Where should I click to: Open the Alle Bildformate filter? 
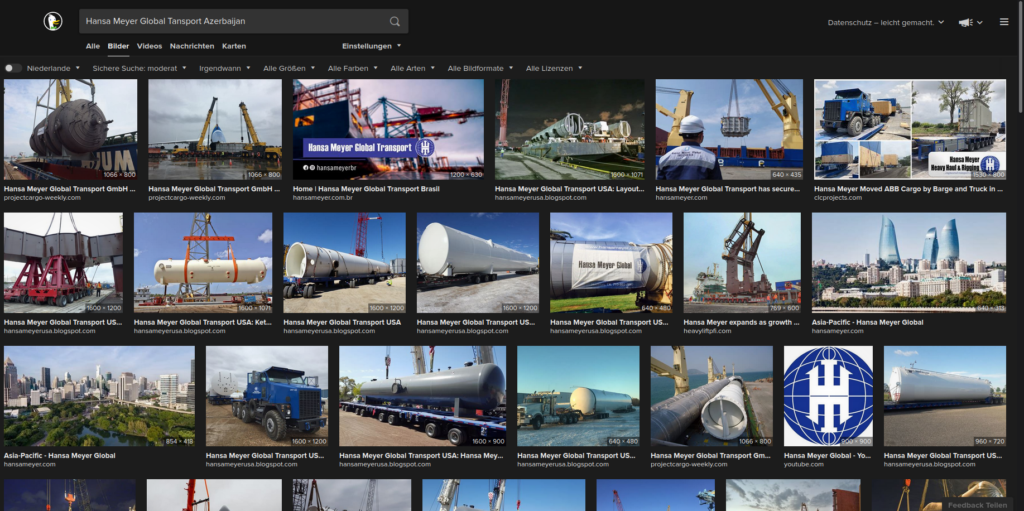point(480,68)
